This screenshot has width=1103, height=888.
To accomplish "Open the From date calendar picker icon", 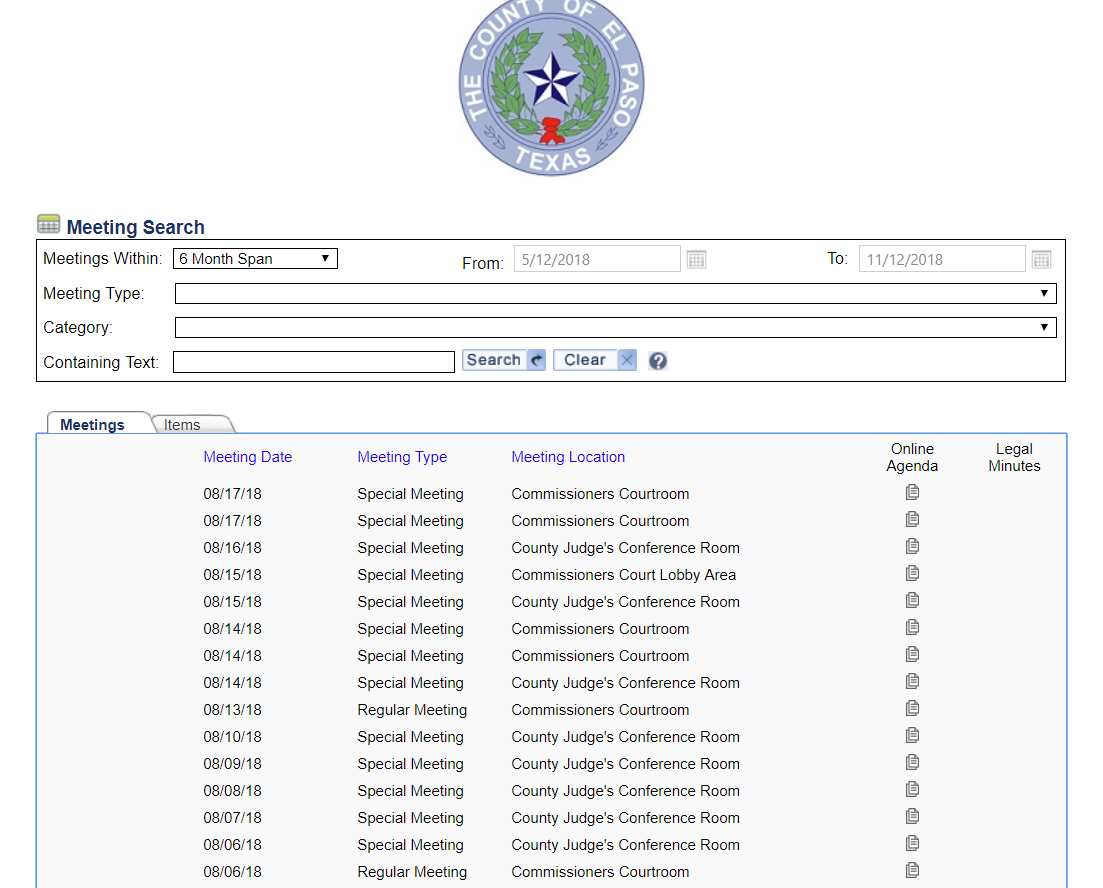I will click(x=696, y=260).
